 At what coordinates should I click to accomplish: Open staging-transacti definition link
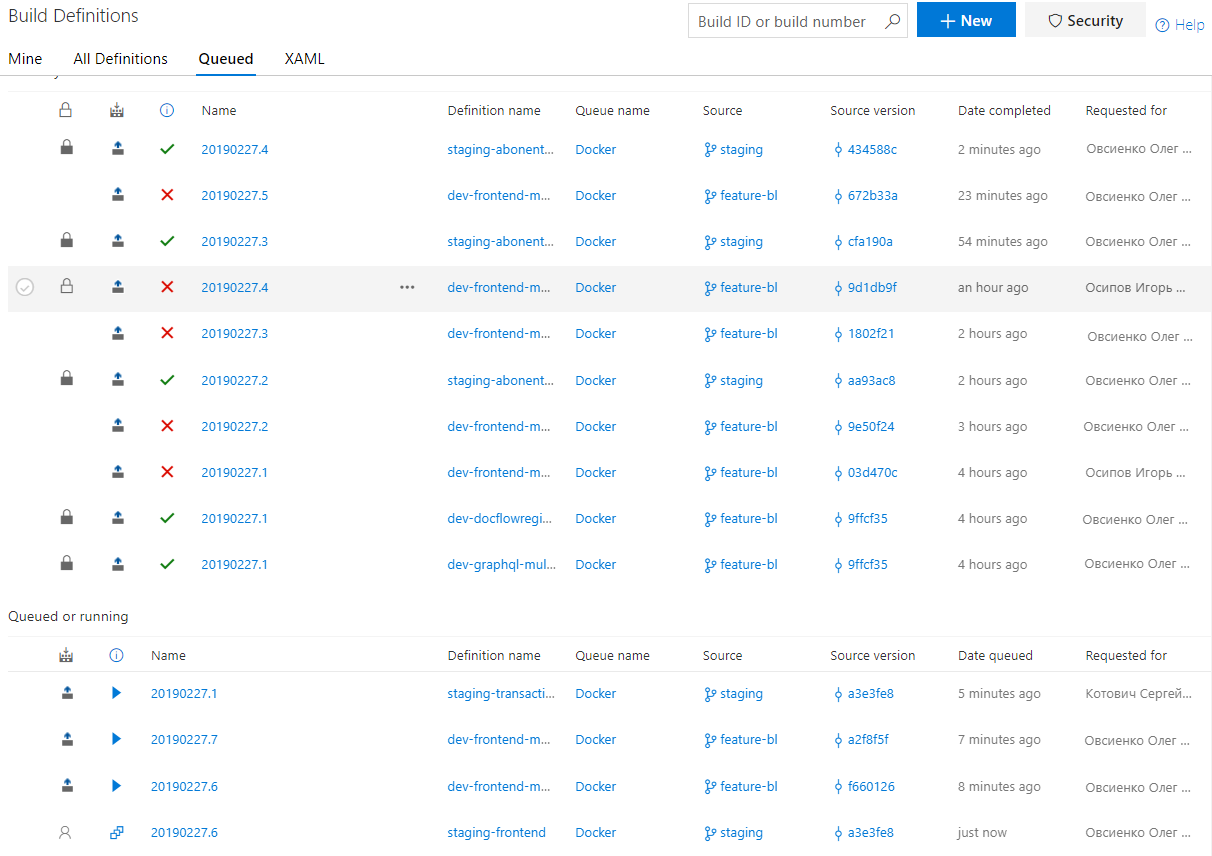(x=499, y=693)
